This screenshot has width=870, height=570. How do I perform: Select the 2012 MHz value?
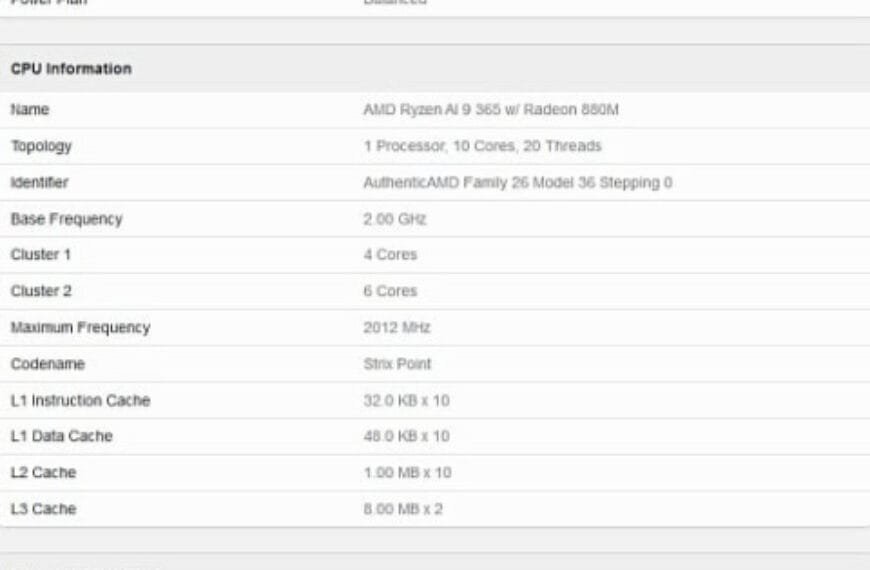click(x=397, y=327)
